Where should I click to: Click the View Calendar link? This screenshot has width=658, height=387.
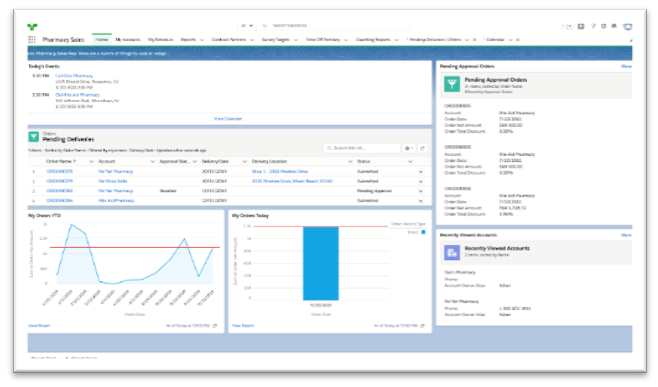[x=228, y=119]
